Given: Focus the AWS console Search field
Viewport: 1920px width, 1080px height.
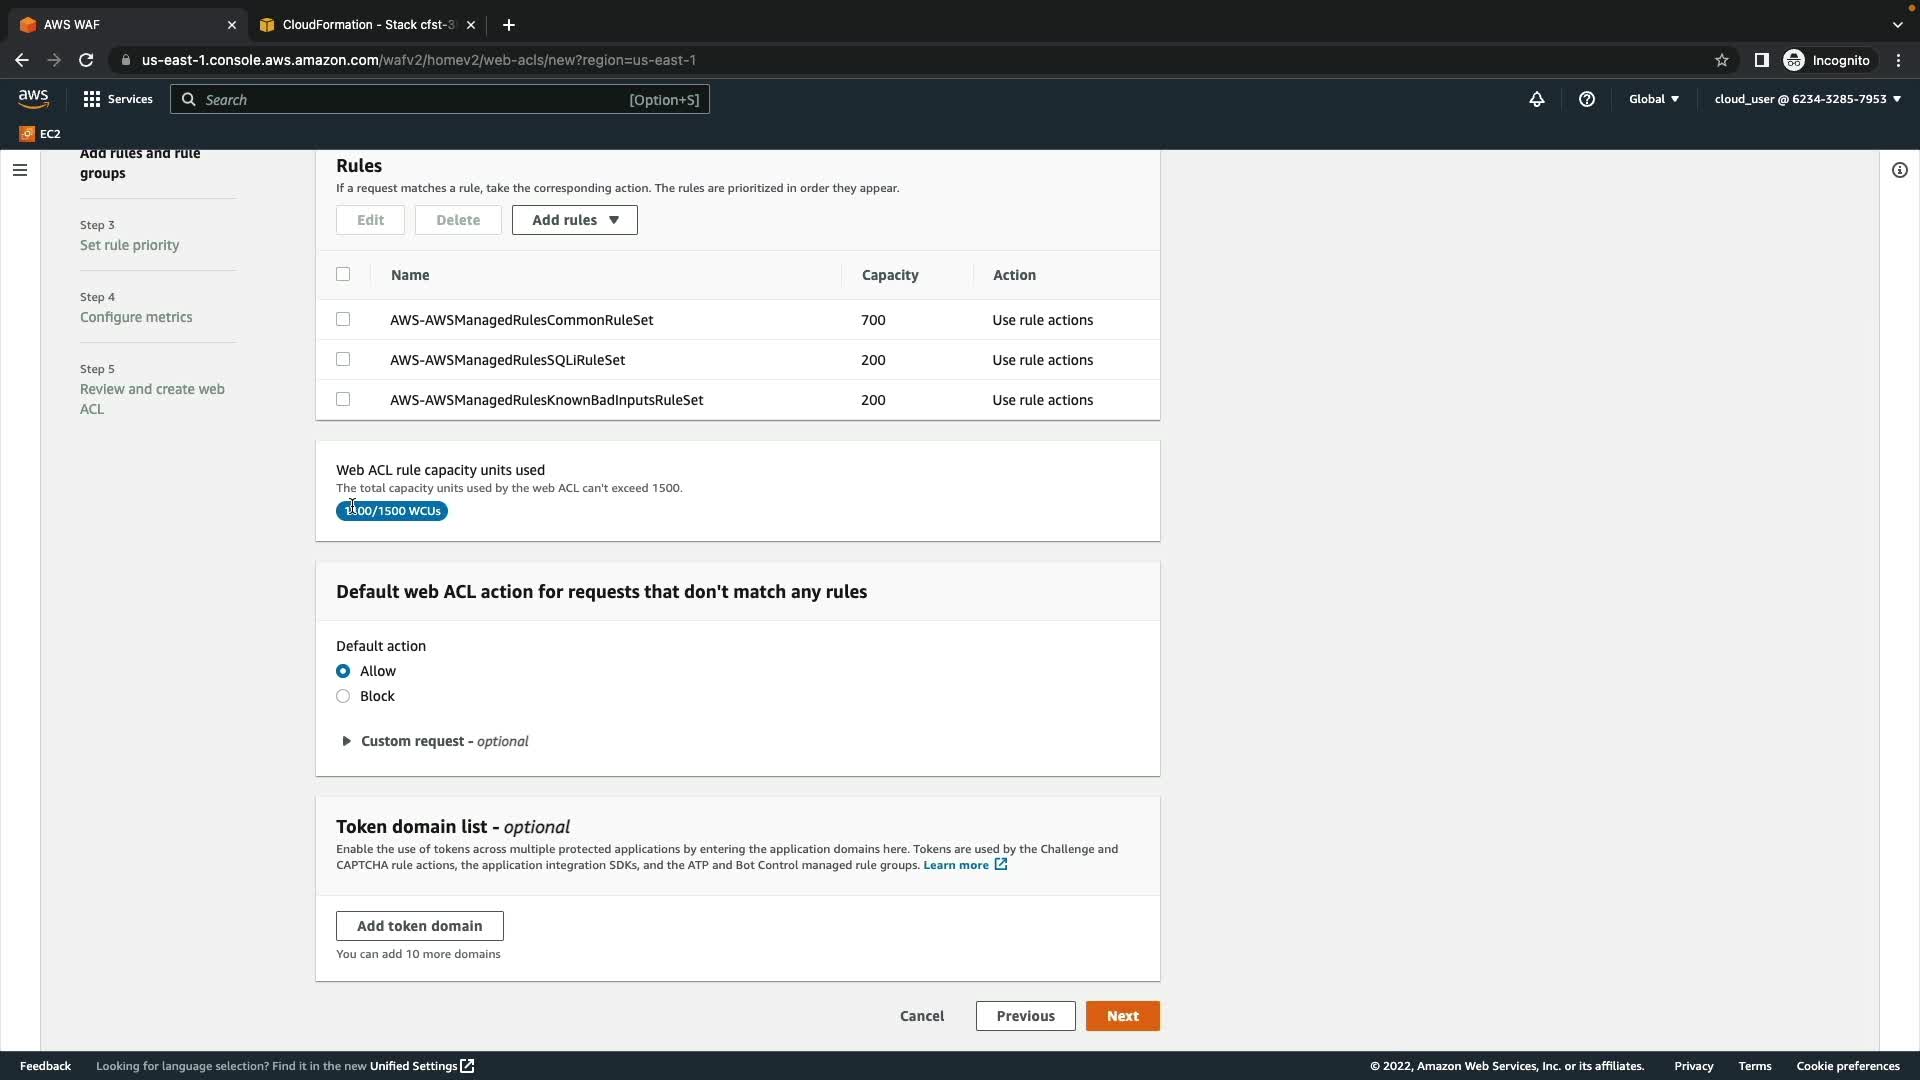Looking at the screenshot, I should (x=410, y=99).
